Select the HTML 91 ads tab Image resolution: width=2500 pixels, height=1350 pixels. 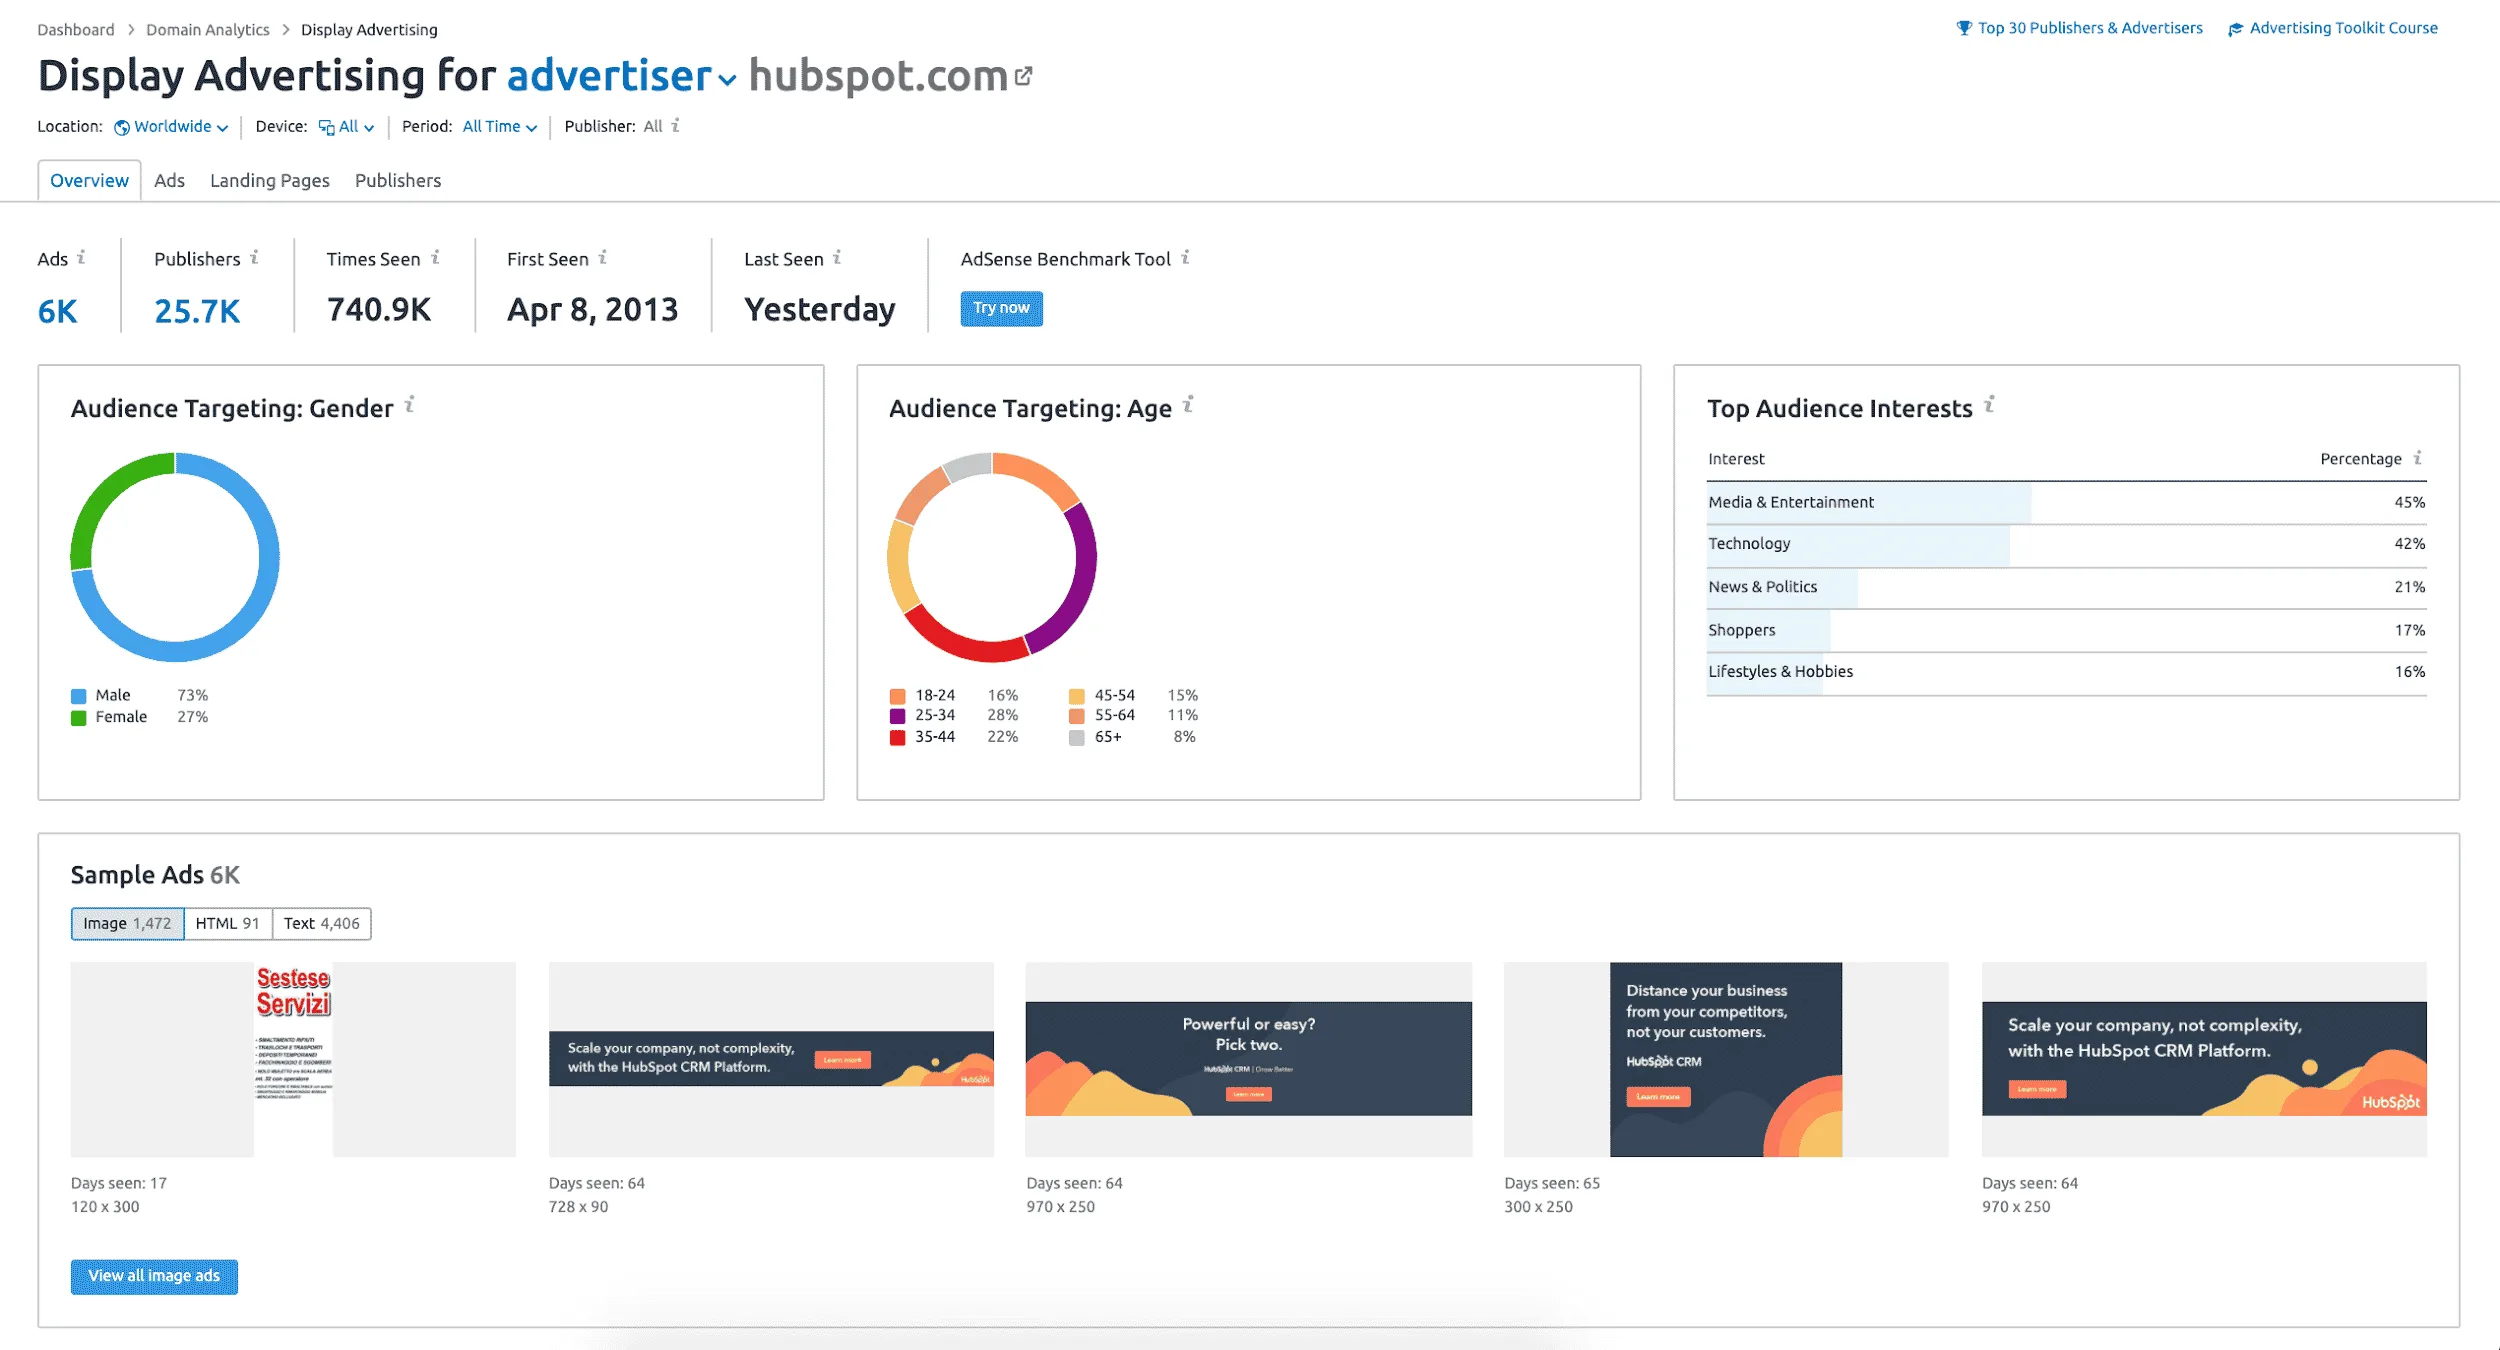[x=228, y=923]
